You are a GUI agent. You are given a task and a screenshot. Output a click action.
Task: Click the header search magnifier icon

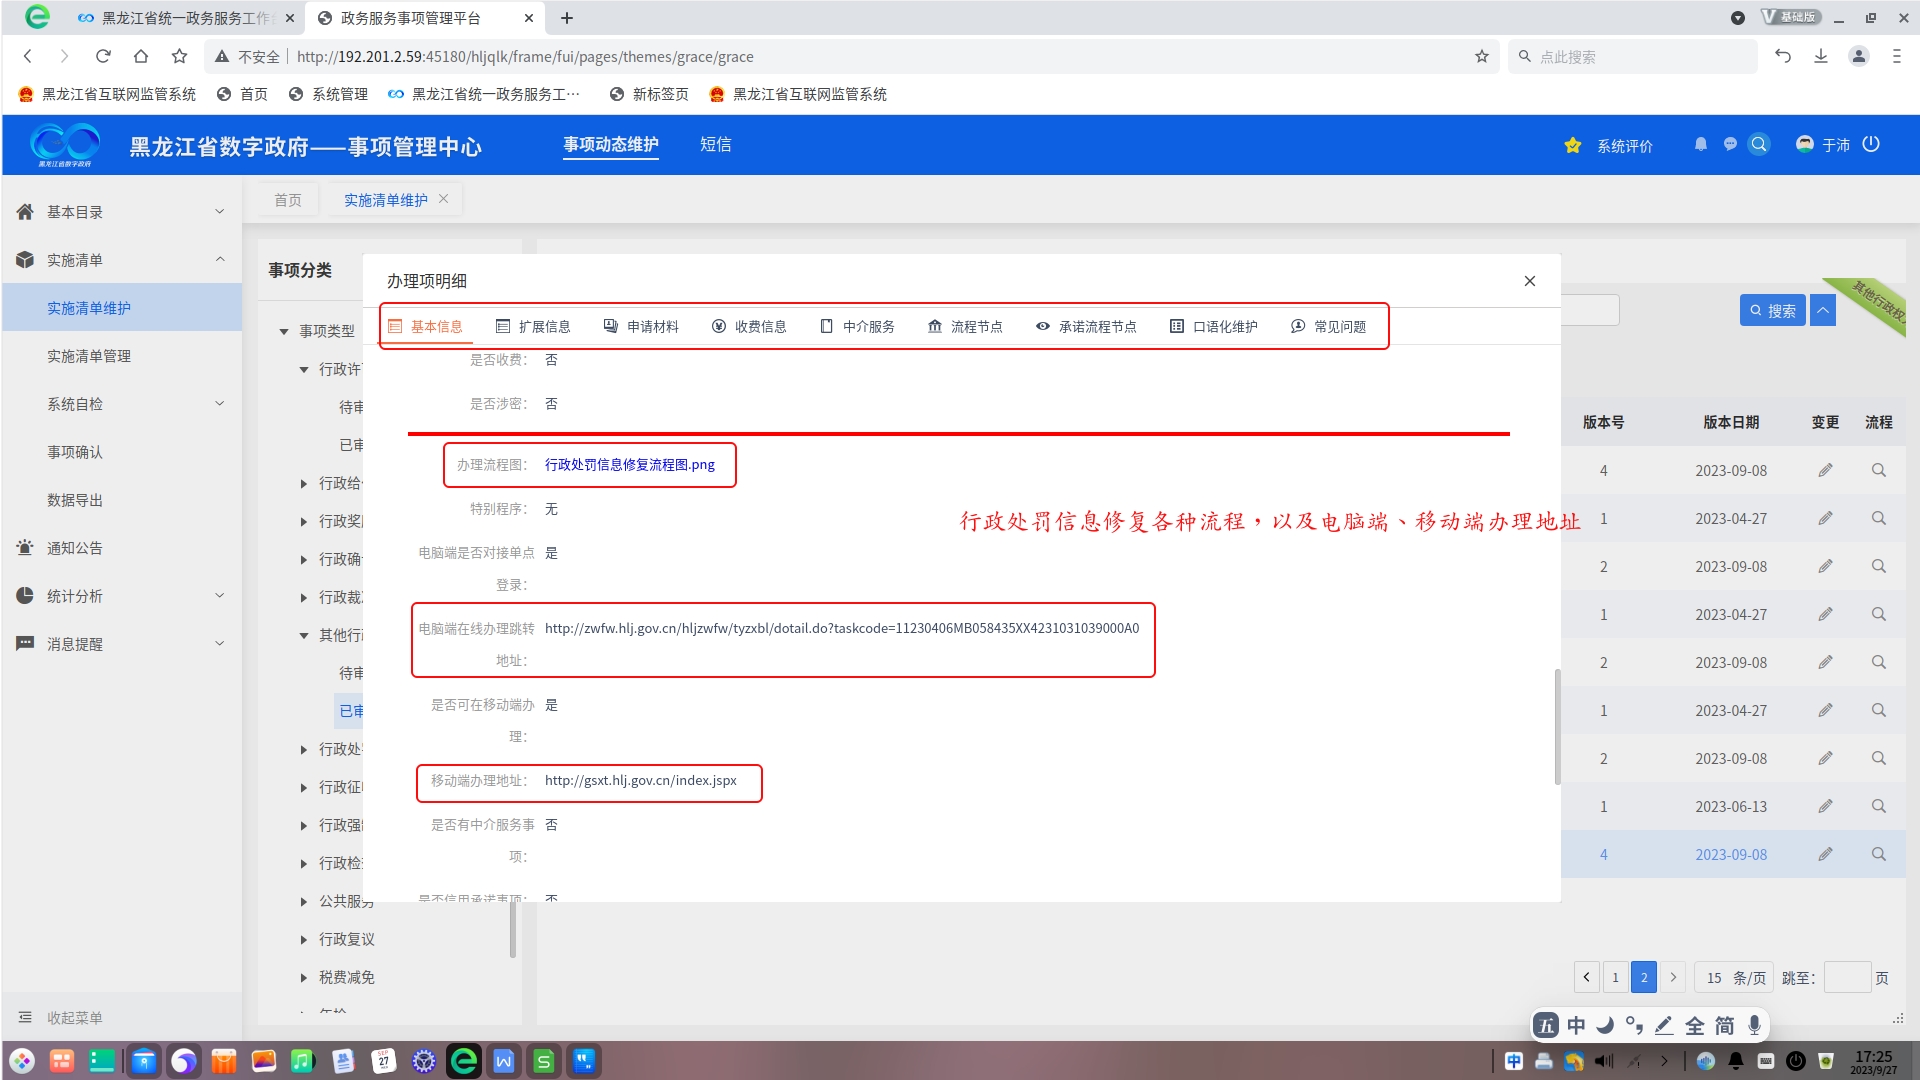1759,144
